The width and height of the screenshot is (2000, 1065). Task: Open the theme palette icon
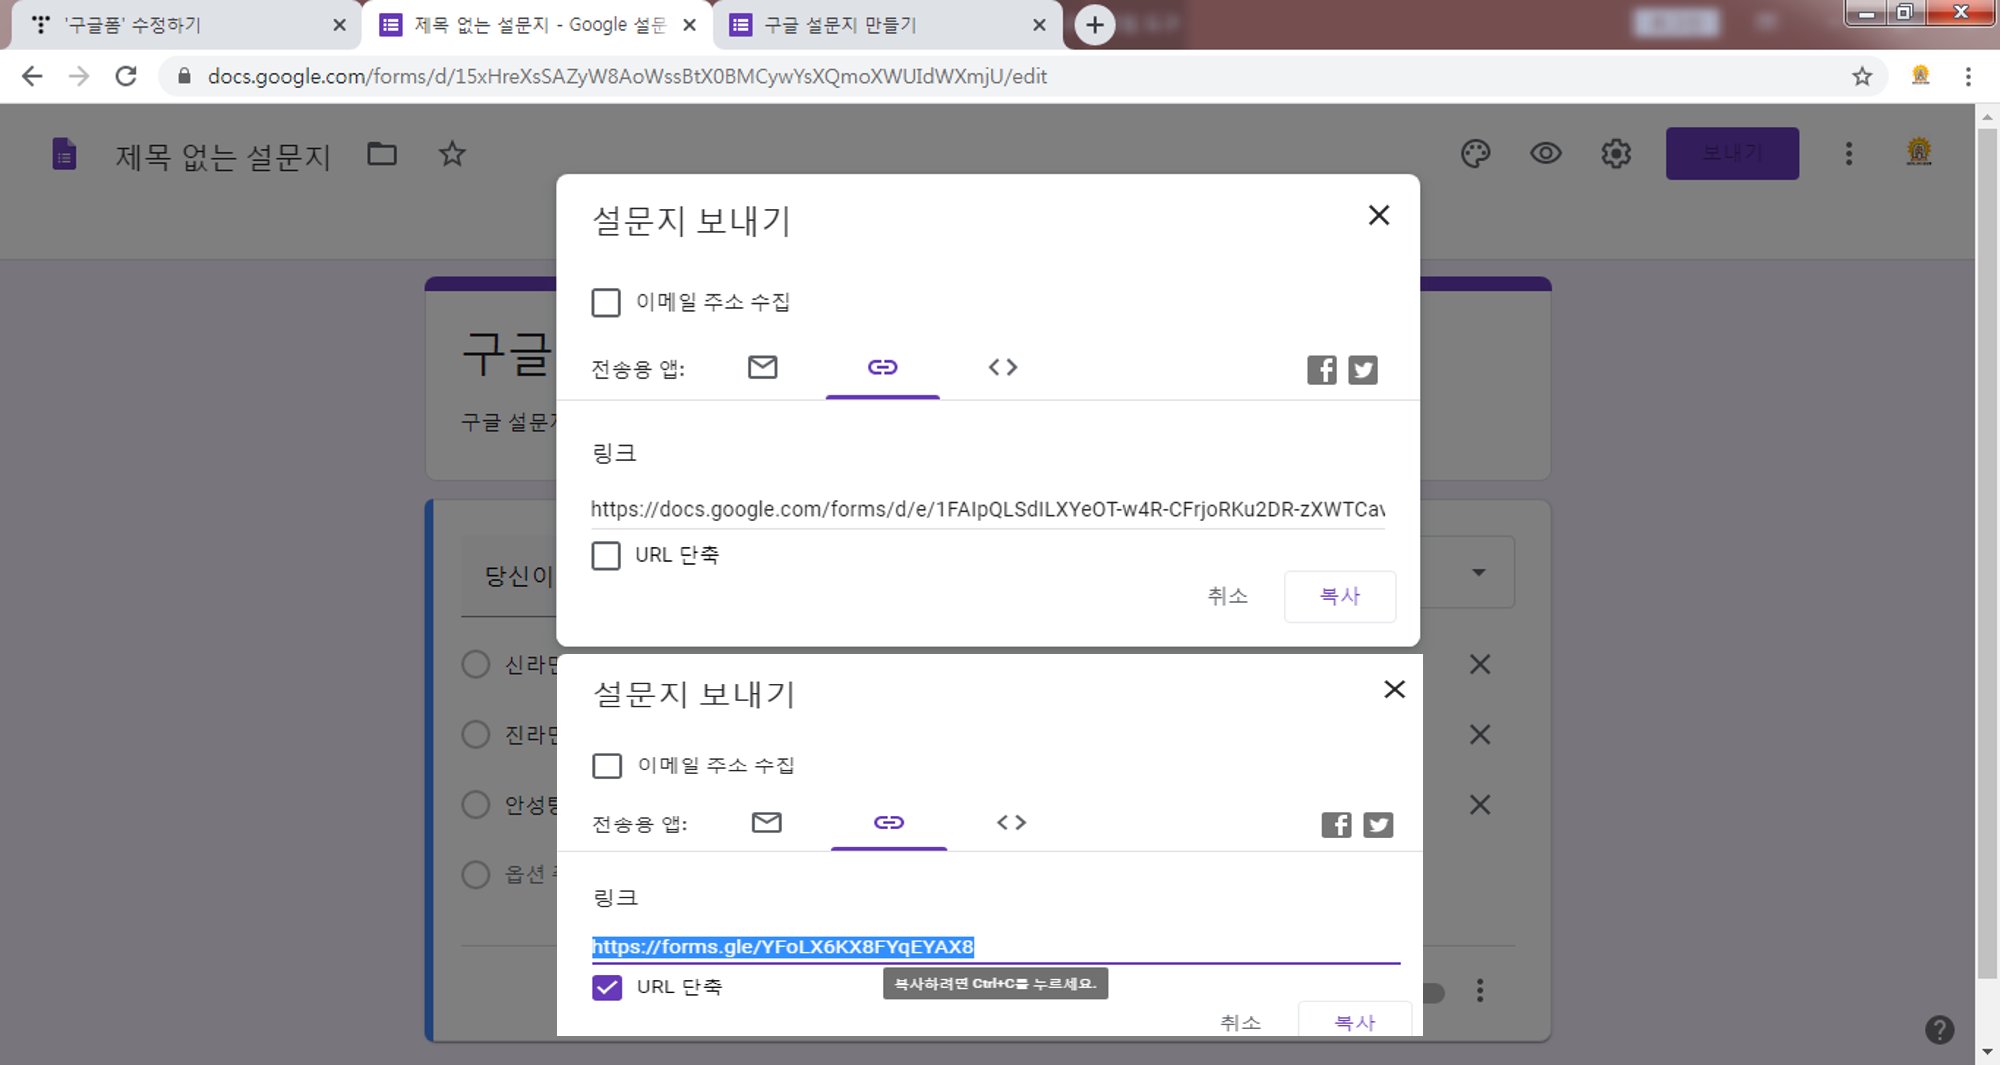point(1476,154)
